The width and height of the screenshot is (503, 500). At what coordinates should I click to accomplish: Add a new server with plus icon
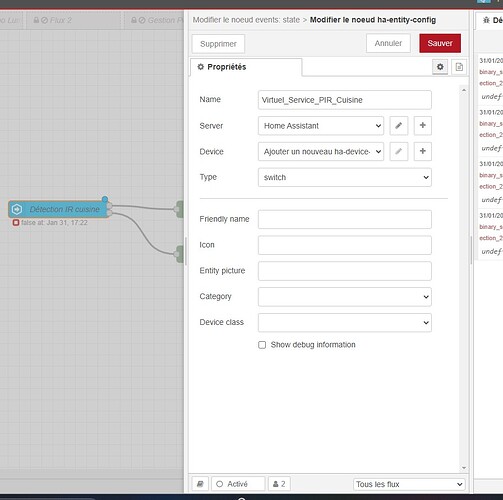click(x=423, y=126)
